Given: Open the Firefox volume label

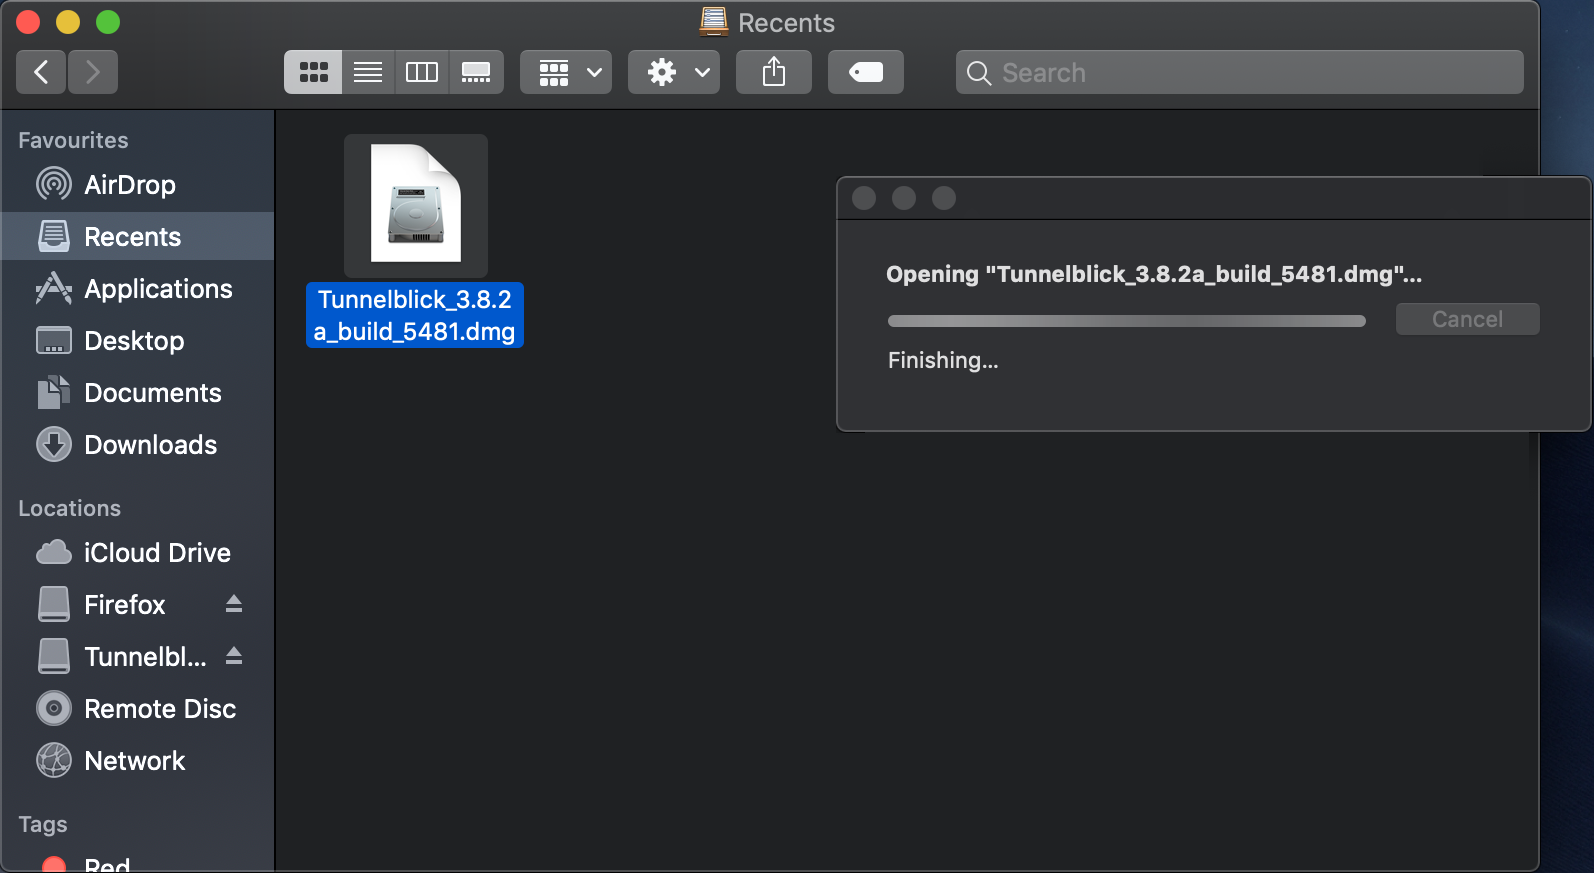Looking at the screenshot, I should pyautogui.click(x=124, y=605).
